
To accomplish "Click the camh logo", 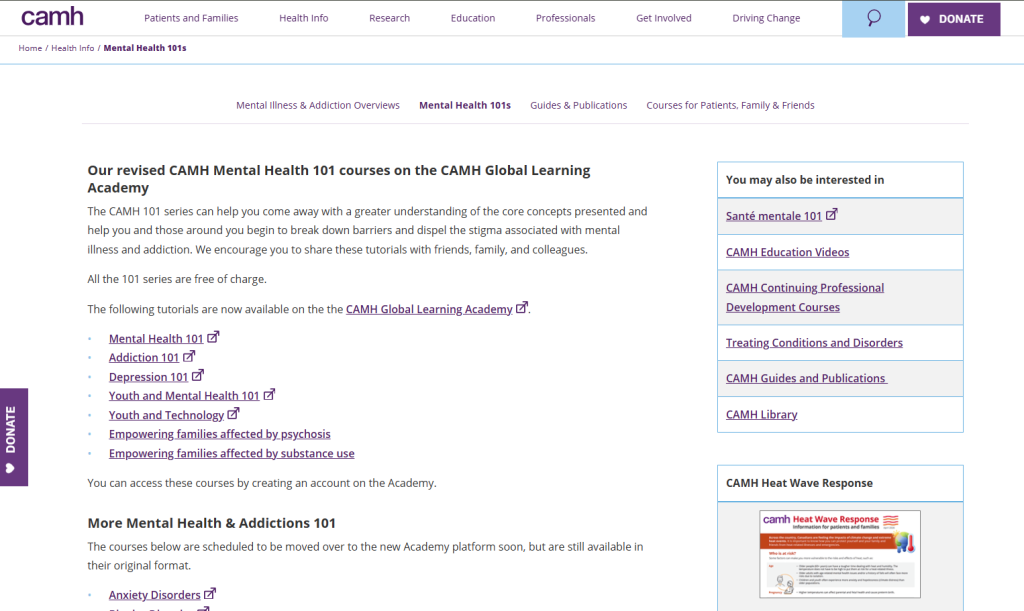I will [x=52, y=17].
